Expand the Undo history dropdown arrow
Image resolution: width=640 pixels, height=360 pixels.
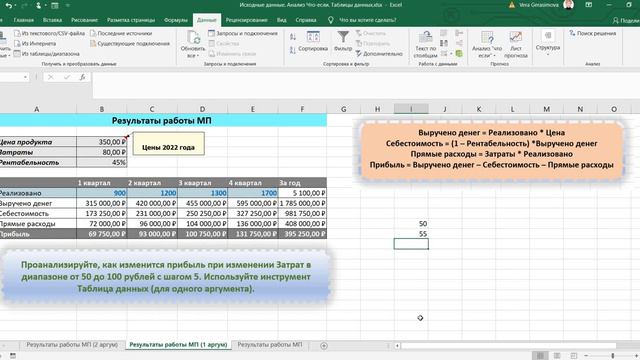click(x=15, y=5)
